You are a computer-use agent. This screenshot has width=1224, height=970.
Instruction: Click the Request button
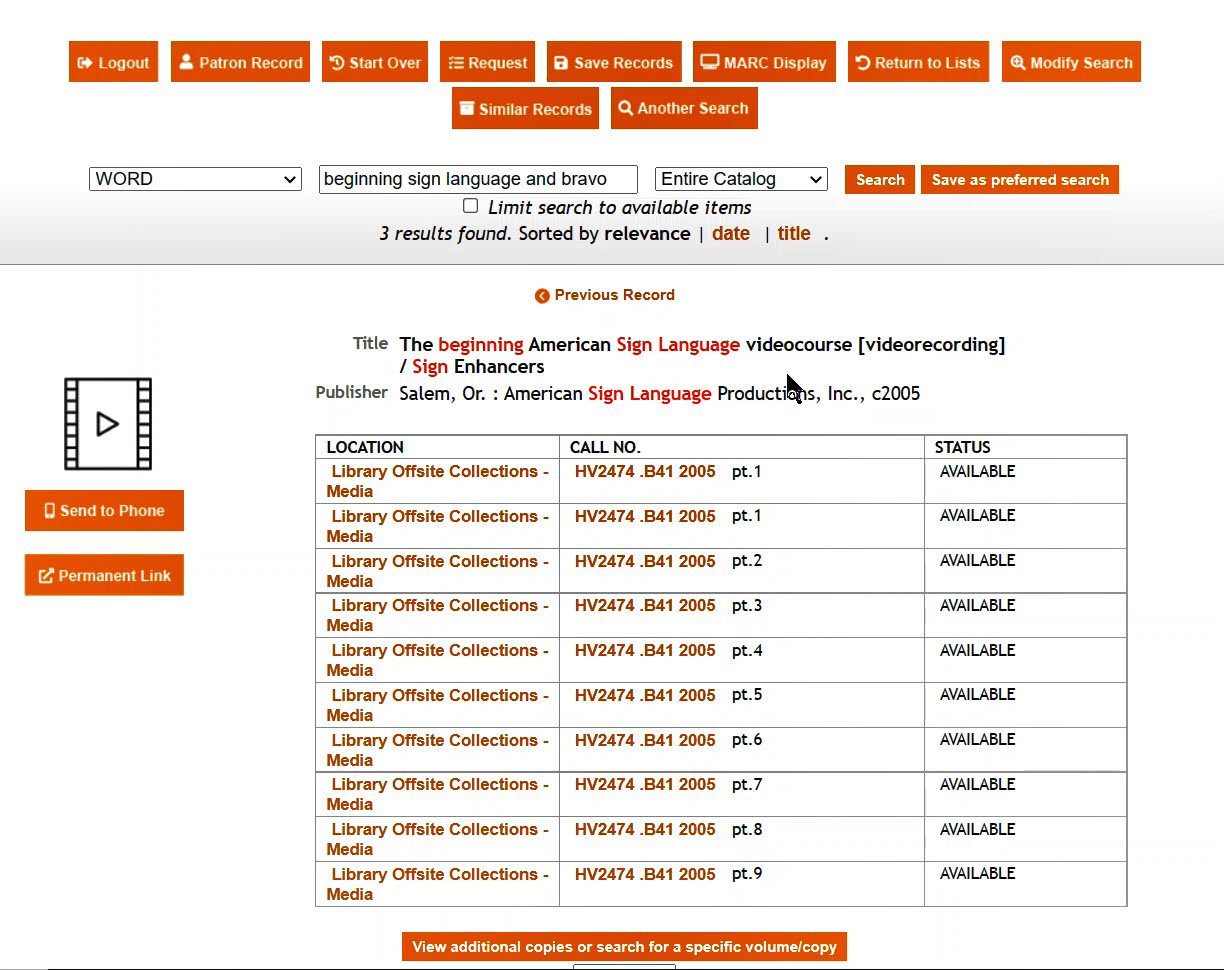(487, 62)
